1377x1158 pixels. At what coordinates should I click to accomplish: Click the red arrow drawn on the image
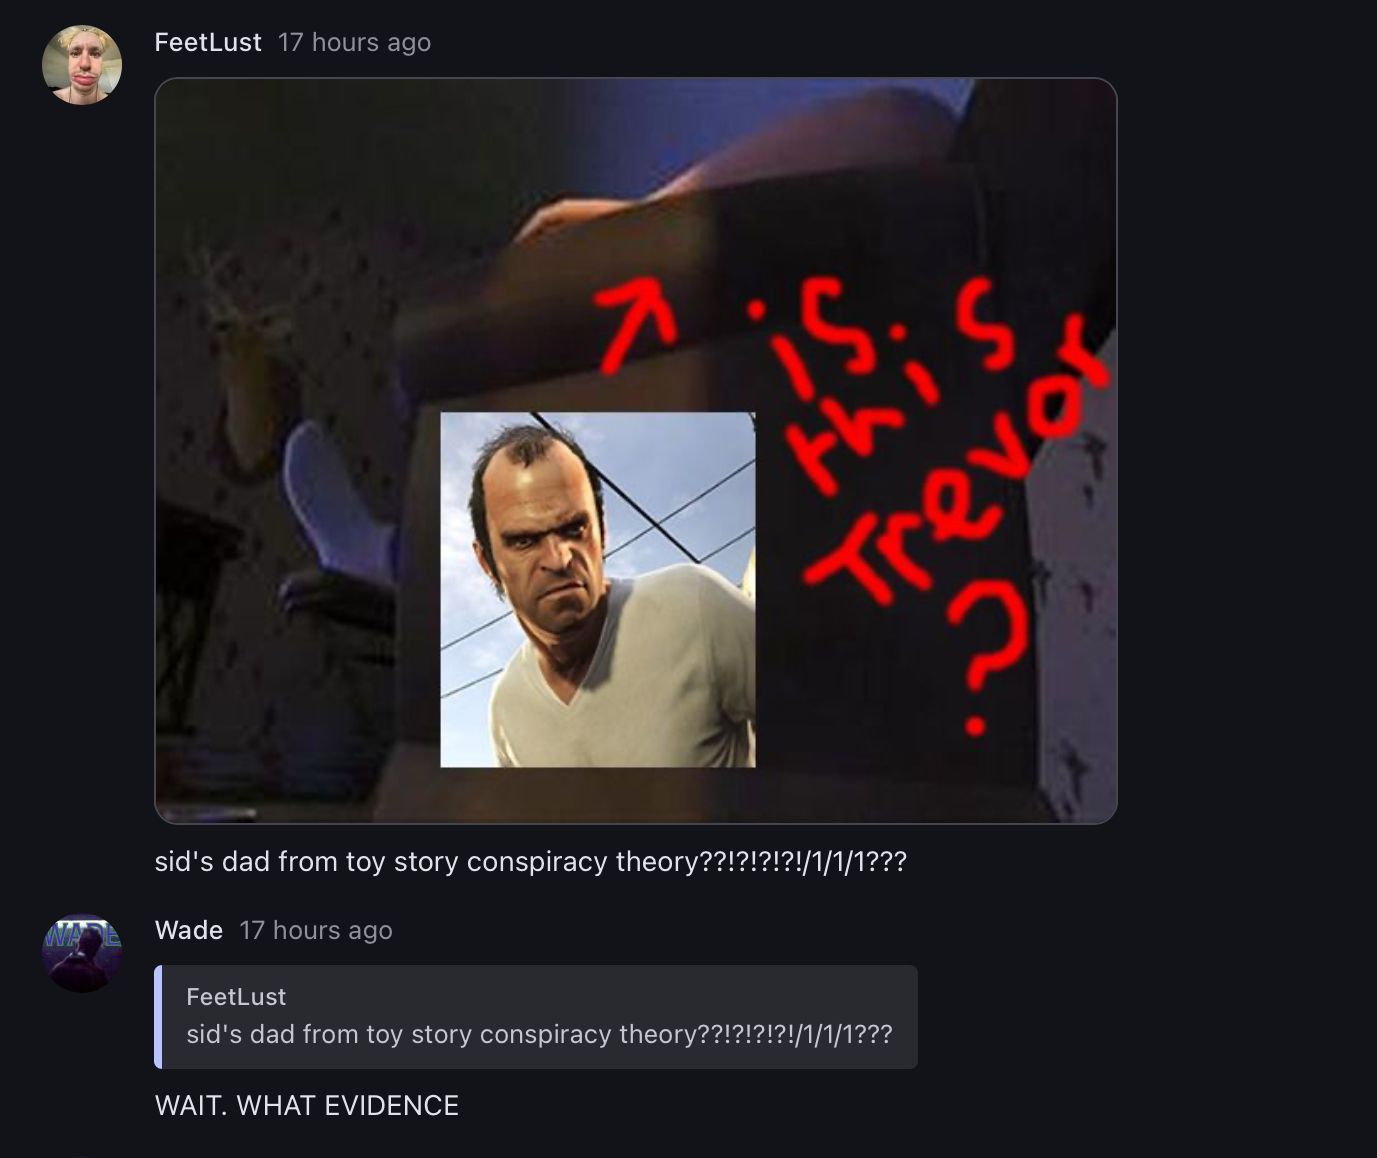(636, 325)
